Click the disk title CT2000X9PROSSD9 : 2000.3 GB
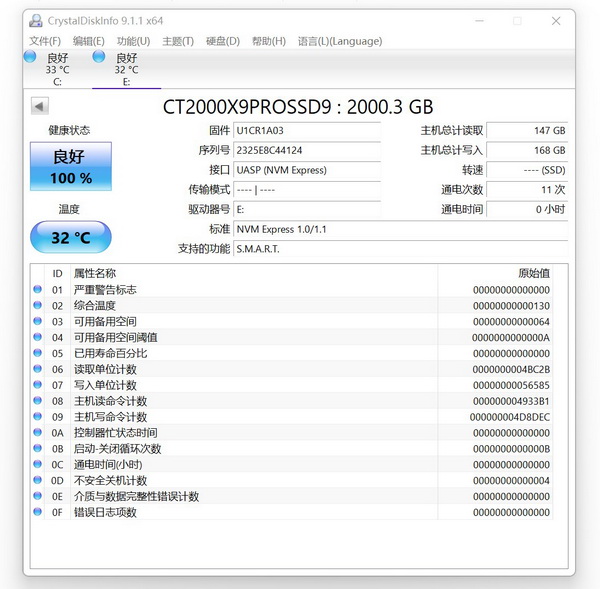The width and height of the screenshot is (600, 589). point(298,107)
